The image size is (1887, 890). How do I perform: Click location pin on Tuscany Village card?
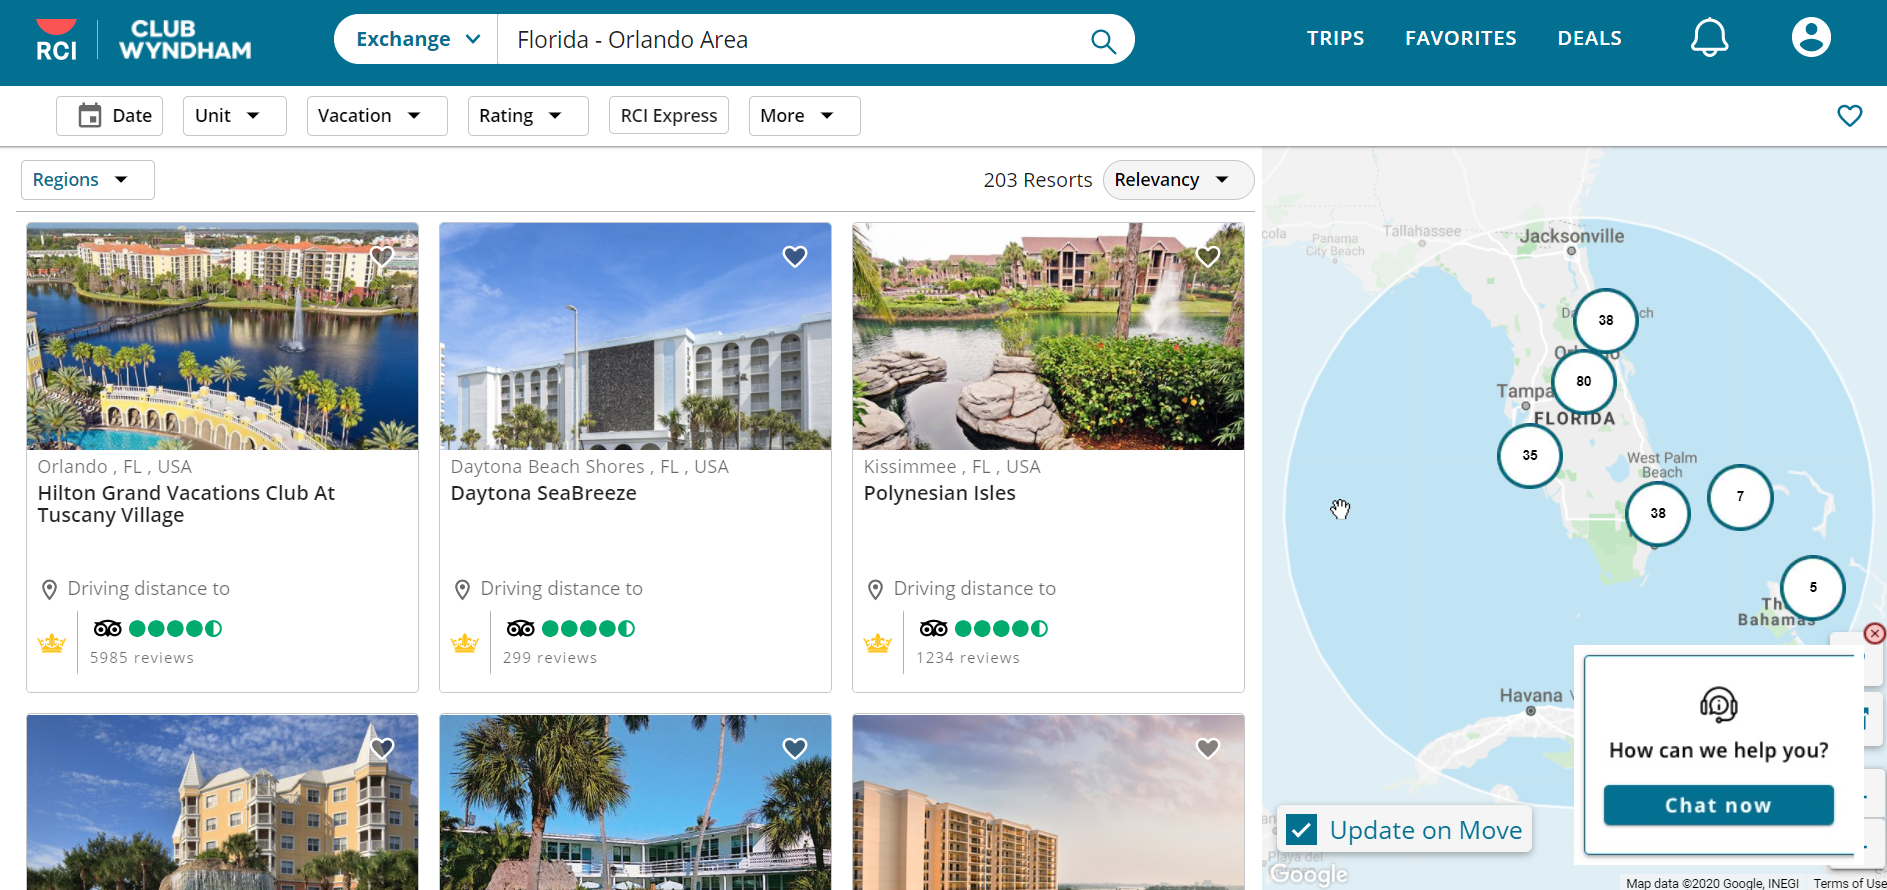pos(49,590)
